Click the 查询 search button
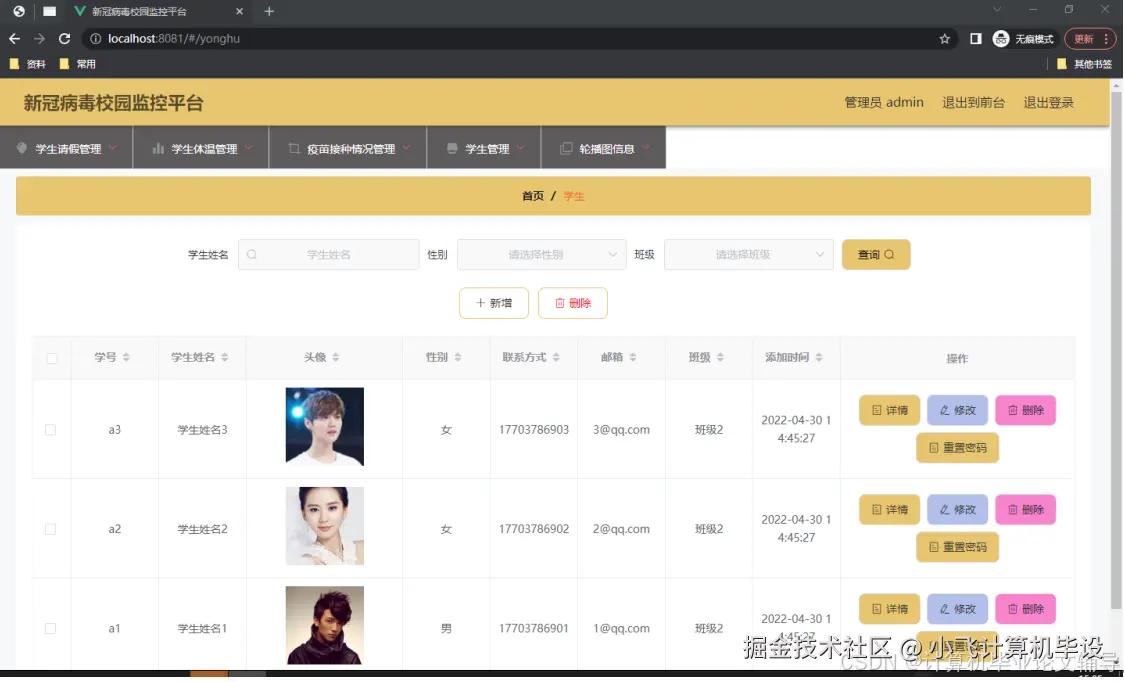The image size is (1124, 682). point(876,255)
